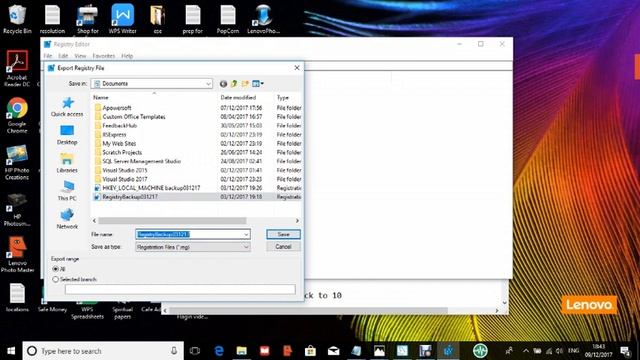640x360 pixels.
Task: Go back to last folder visited icon
Action: coord(223,84)
